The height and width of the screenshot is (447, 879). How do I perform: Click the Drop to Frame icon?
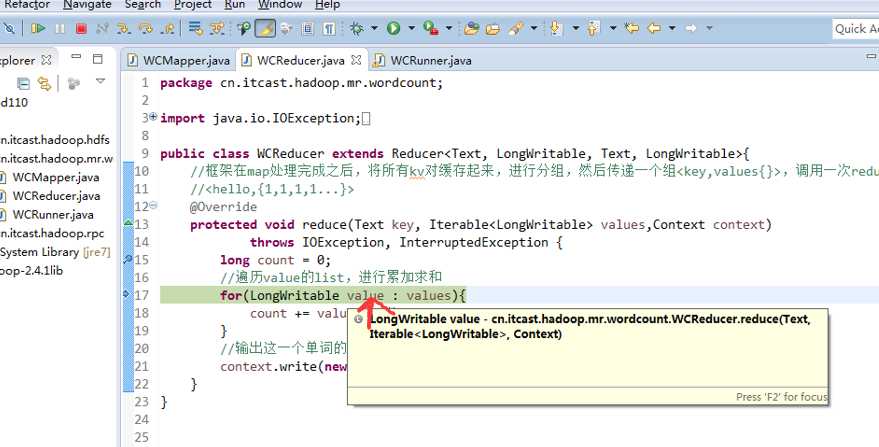tap(195, 28)
